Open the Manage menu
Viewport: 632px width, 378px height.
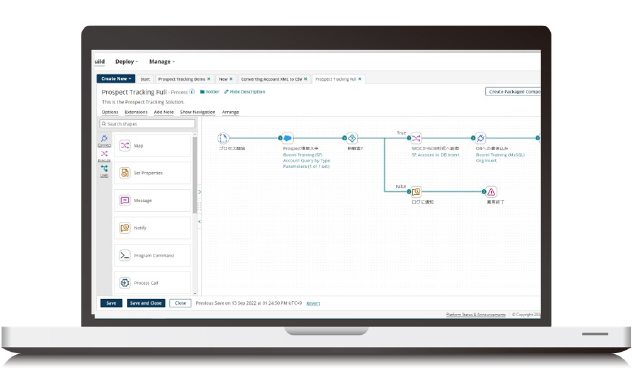162,62
